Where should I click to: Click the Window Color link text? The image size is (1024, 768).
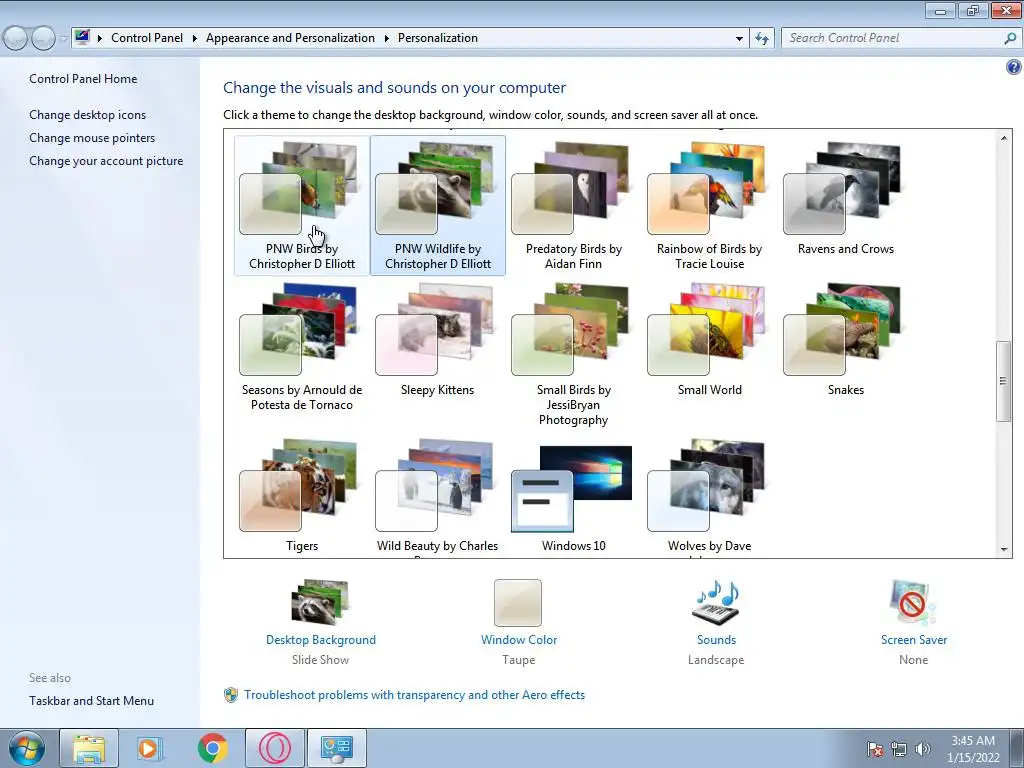(x=519, y=640)
